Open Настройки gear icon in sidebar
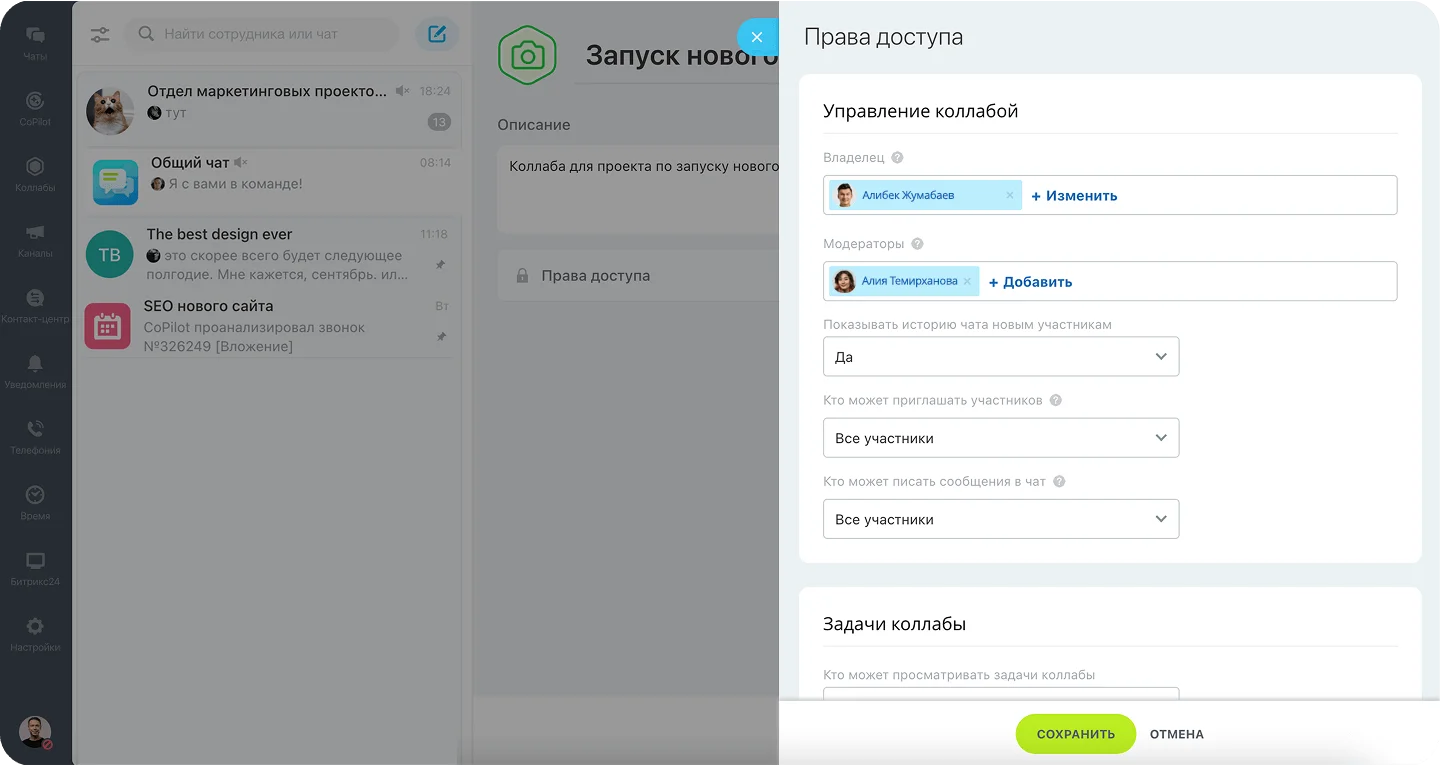The height and width of the screenshot is (766, 1440). (35, 634)
